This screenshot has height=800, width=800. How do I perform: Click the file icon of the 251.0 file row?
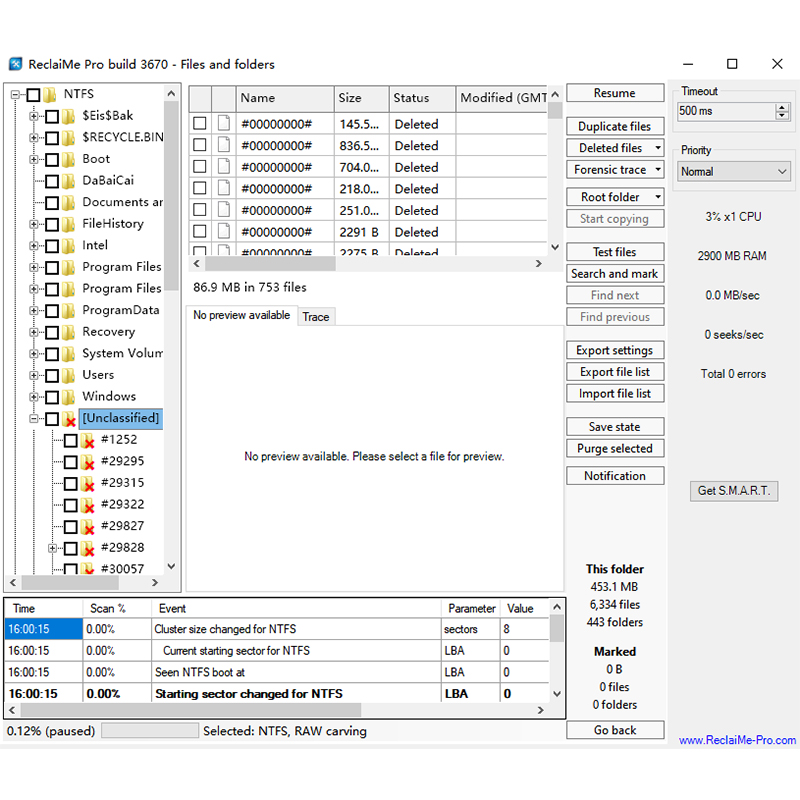[223, 210]
